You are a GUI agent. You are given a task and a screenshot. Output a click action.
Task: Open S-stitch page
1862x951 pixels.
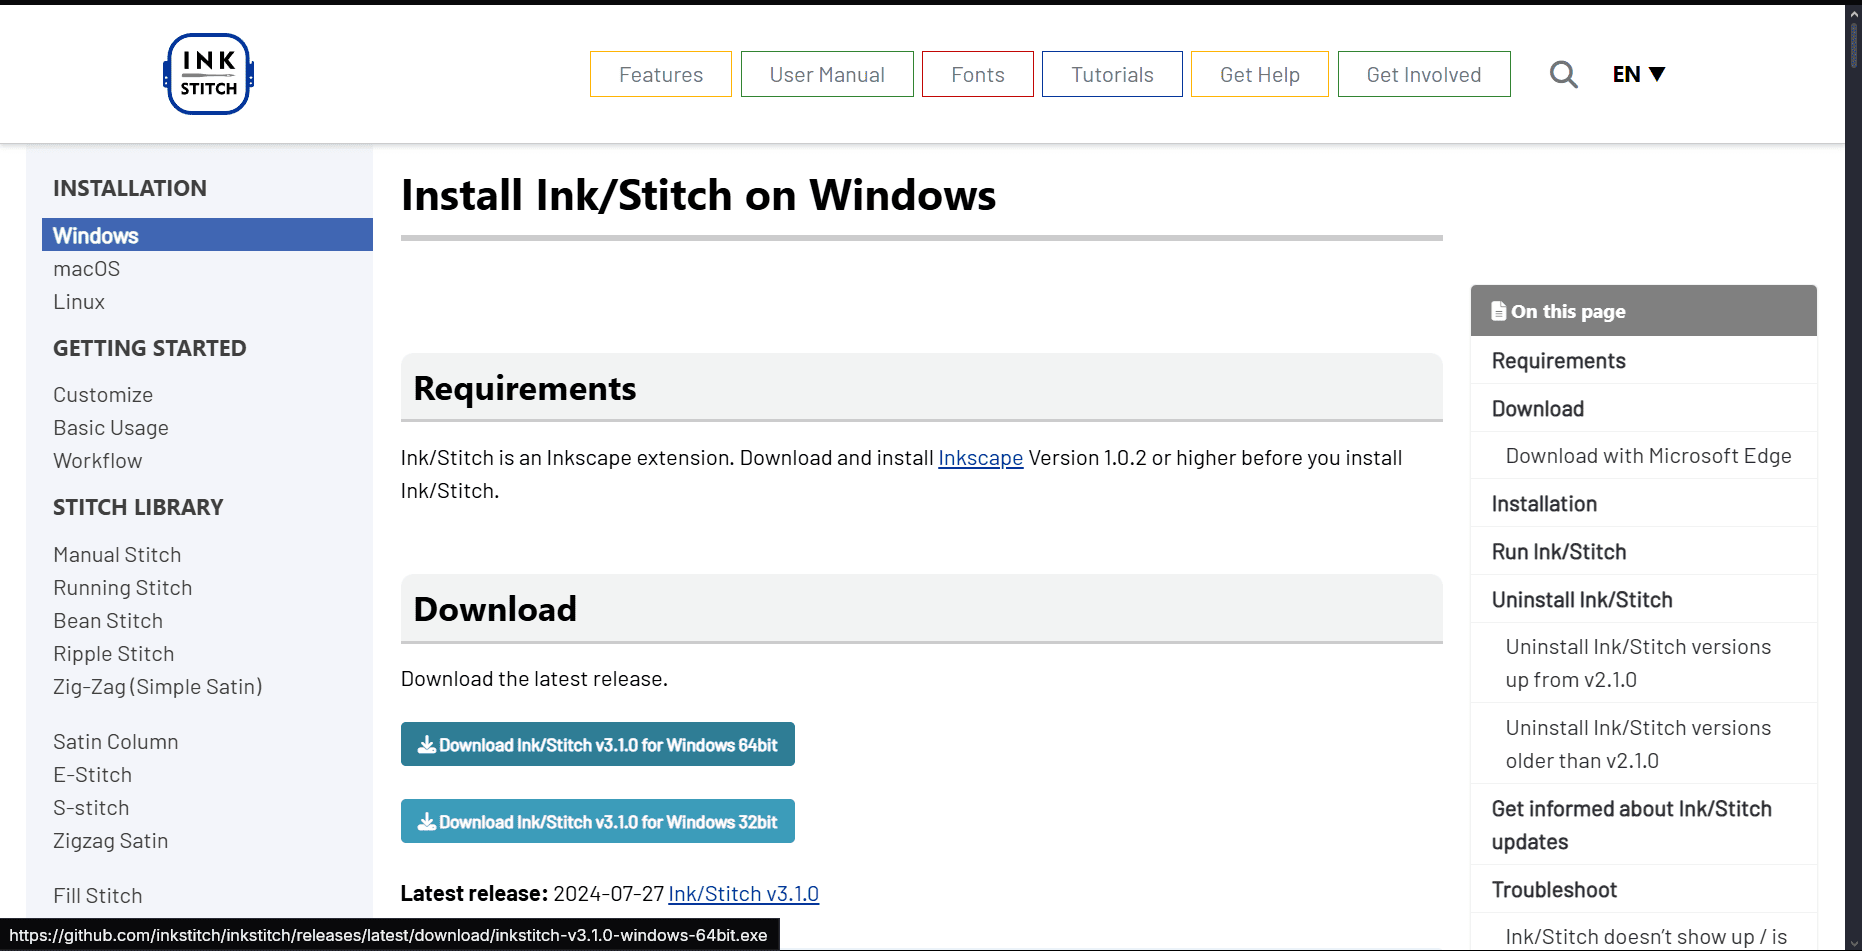tap(91, 808)
